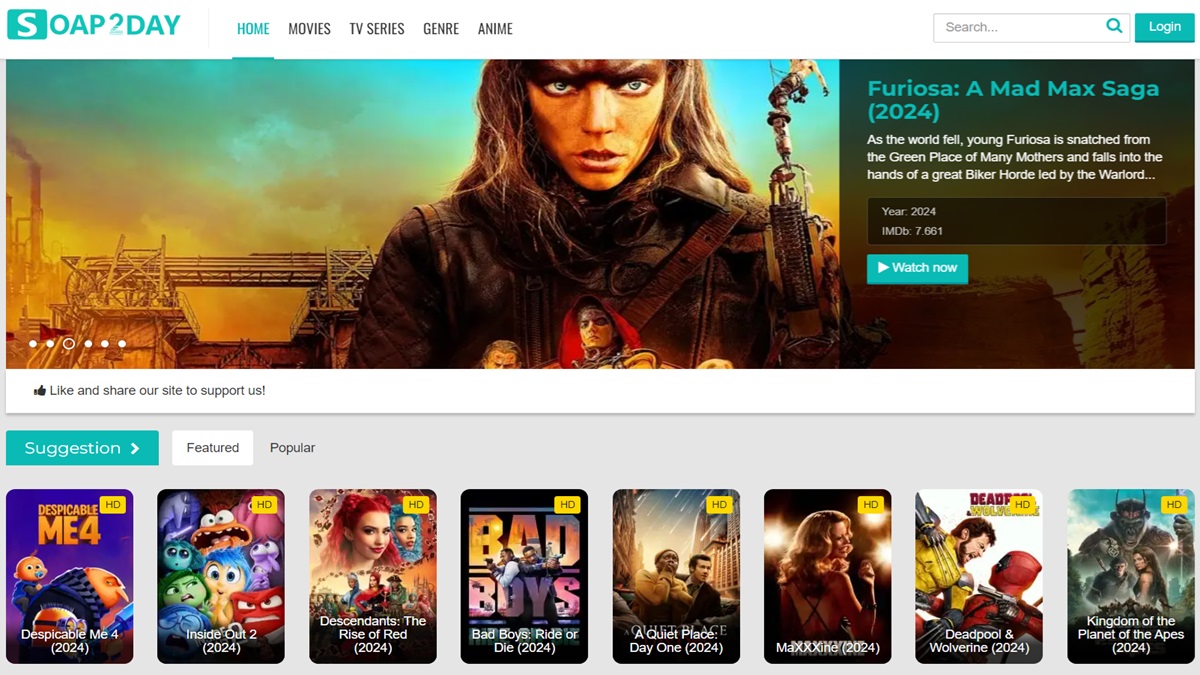Switch to the Featured tab

coord(213,448)
